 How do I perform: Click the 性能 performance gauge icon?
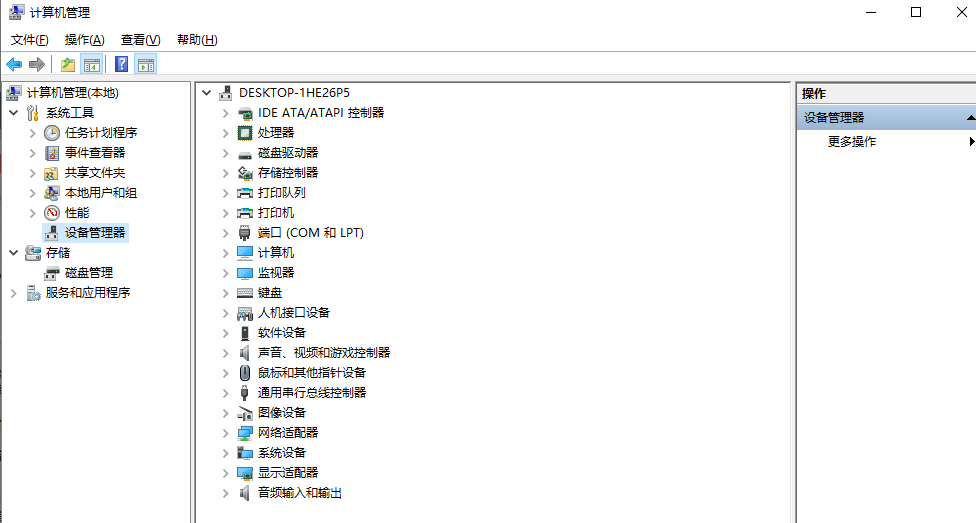(x=52, y=213)
